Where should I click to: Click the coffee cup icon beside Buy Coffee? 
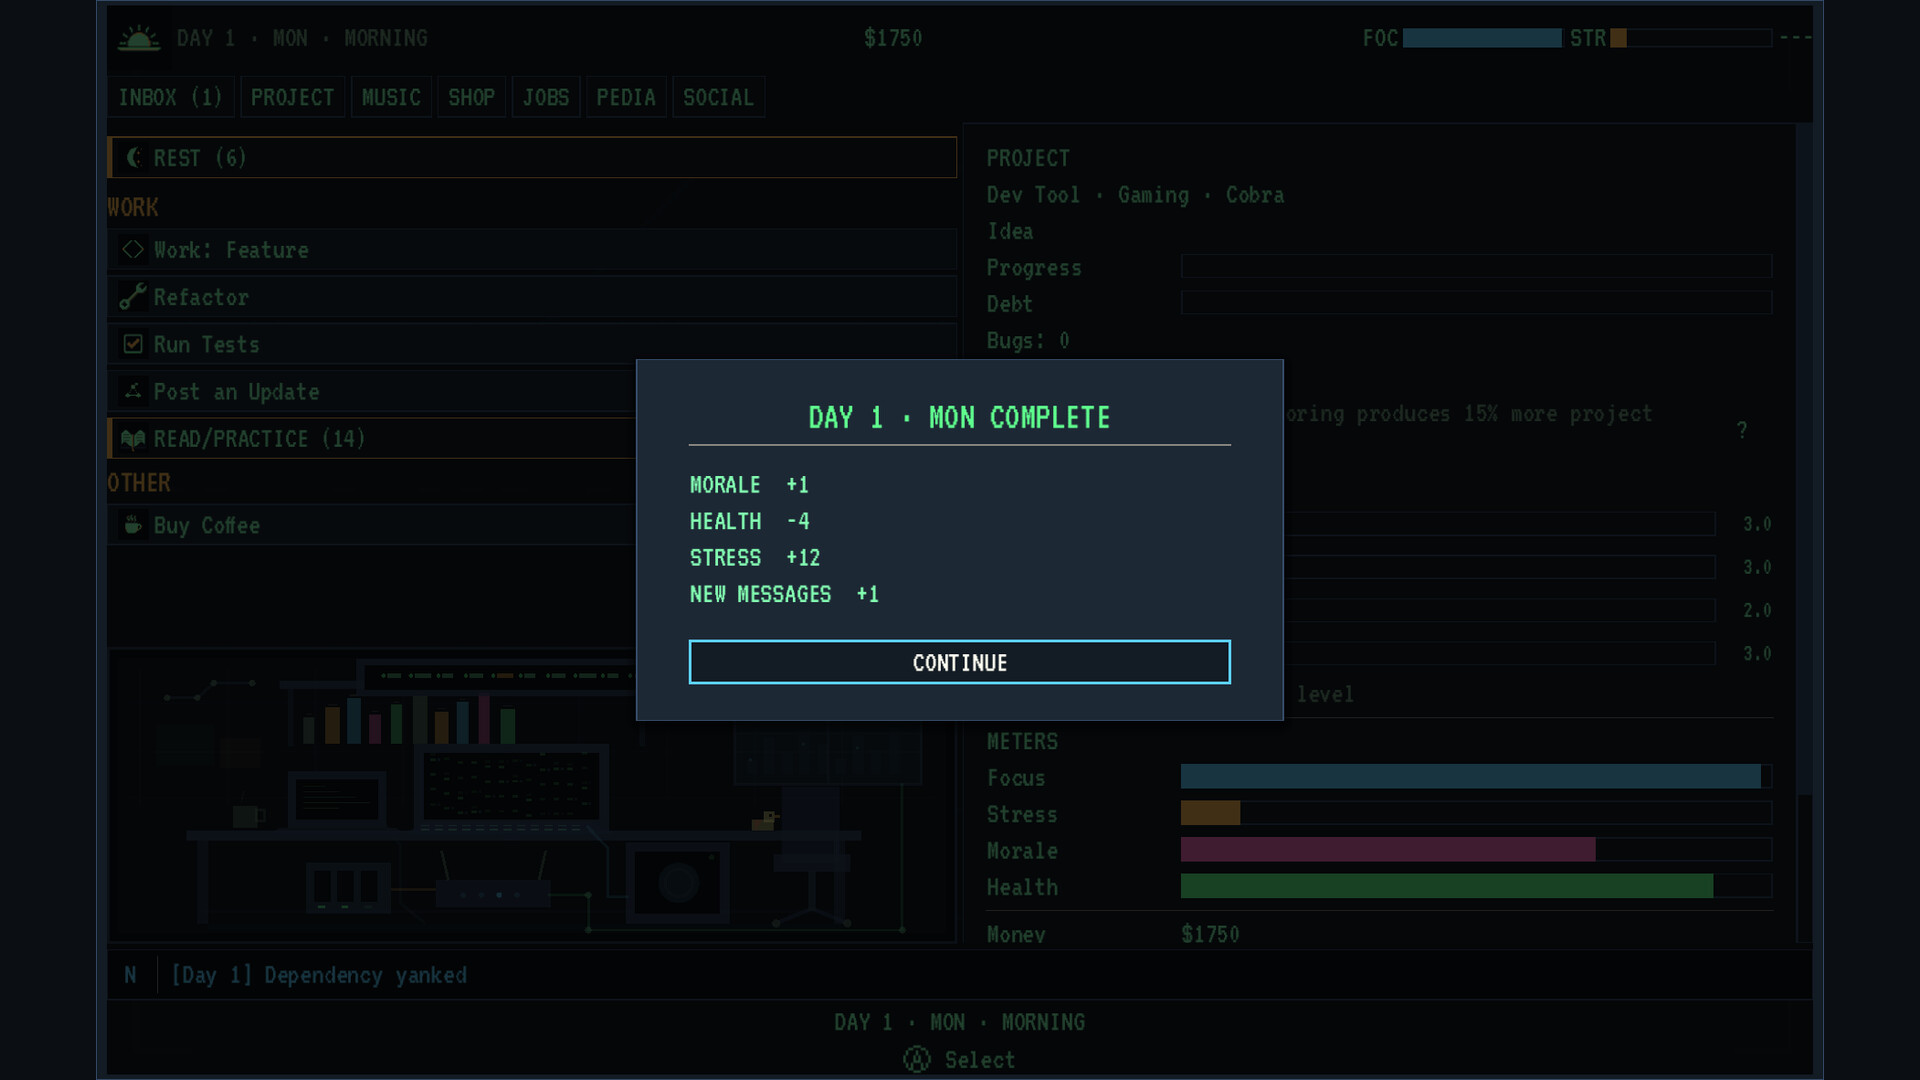pyautogui.click(x=133, y=524)
